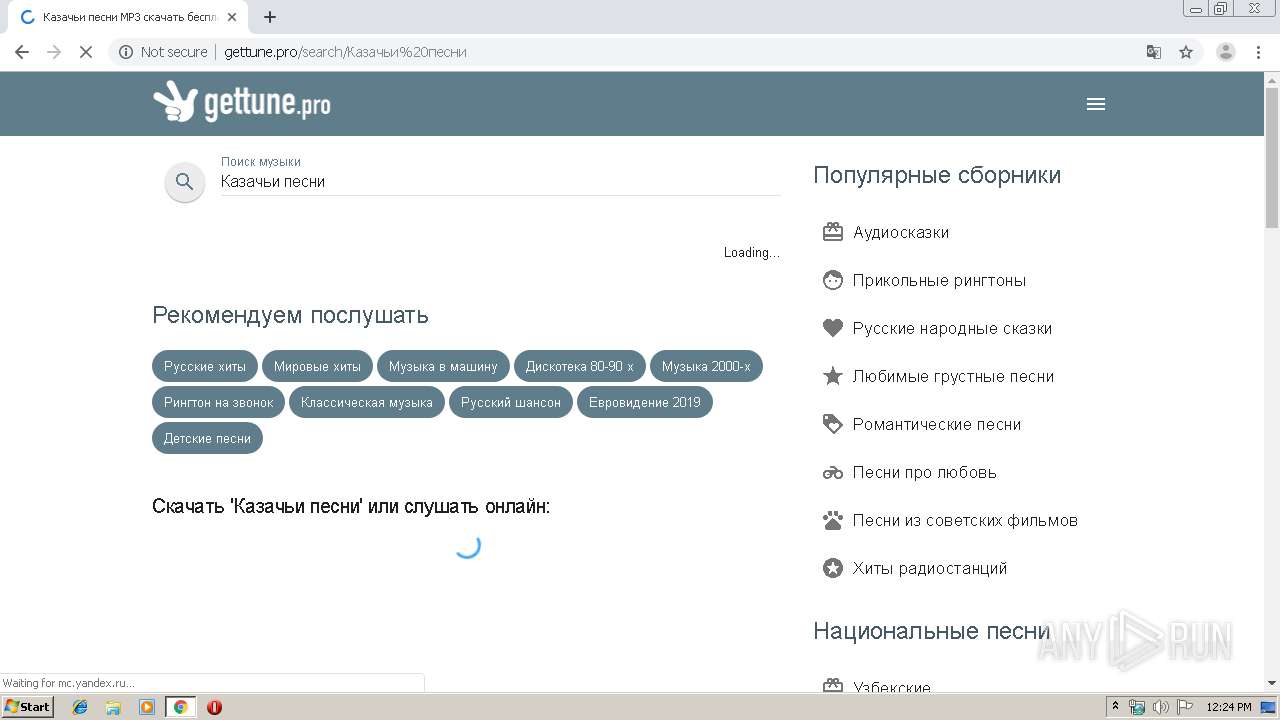Viewport: 1280px width, 720px height.
Task: Click the scrollbar down arrow
Action: [x=1272, y=683]
